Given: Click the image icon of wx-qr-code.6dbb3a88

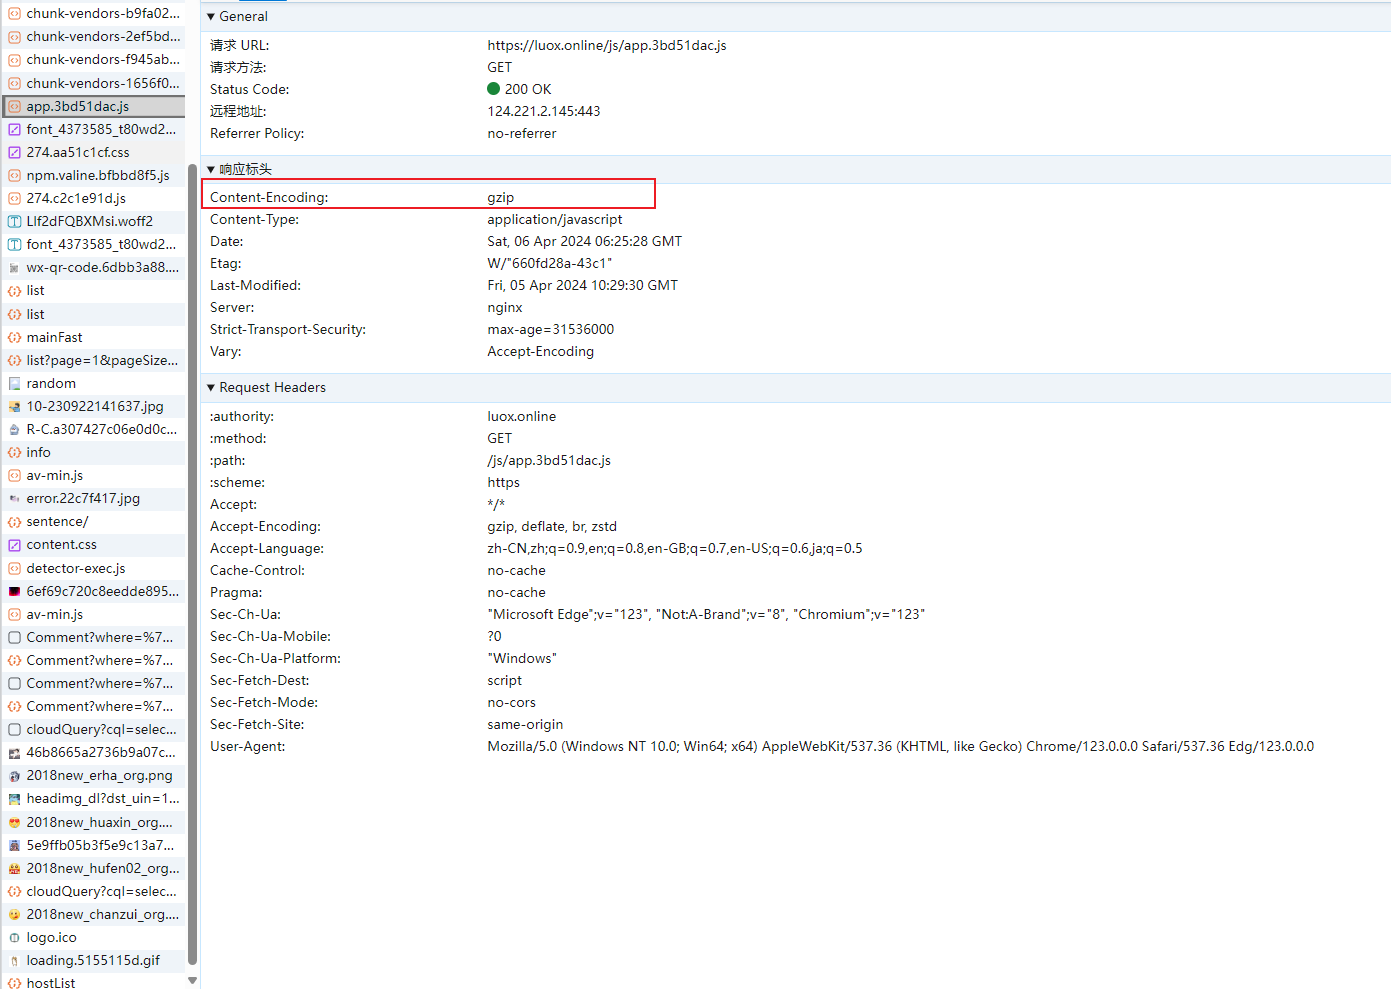Looking at the screenshot, I should pyautogui.click(x=14, y=268).
